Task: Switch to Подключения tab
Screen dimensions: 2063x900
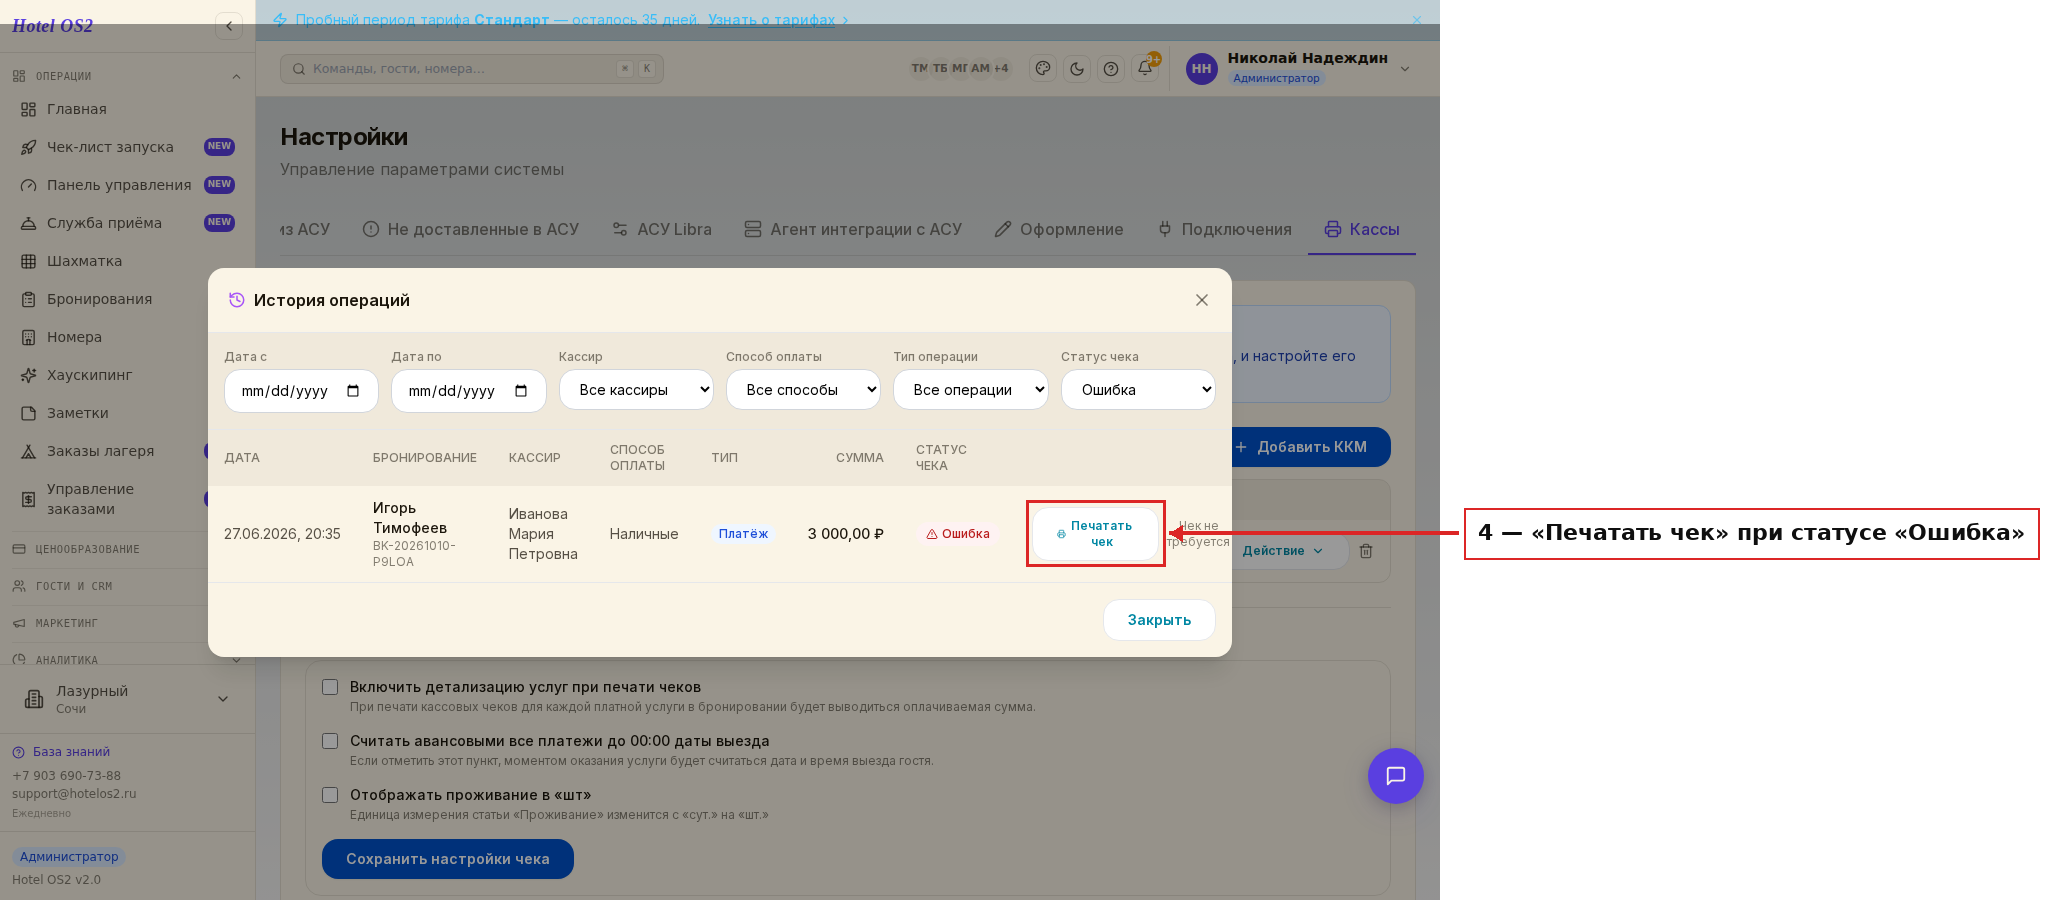Action: coord(1224,229)
